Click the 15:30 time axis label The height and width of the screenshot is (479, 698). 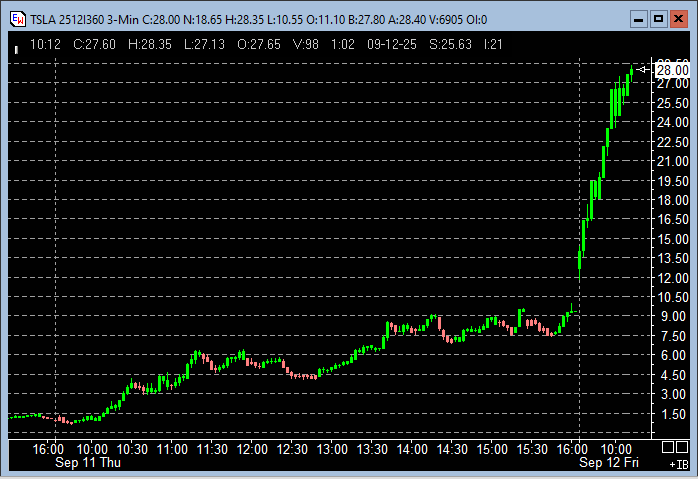(x=532, y=449)
